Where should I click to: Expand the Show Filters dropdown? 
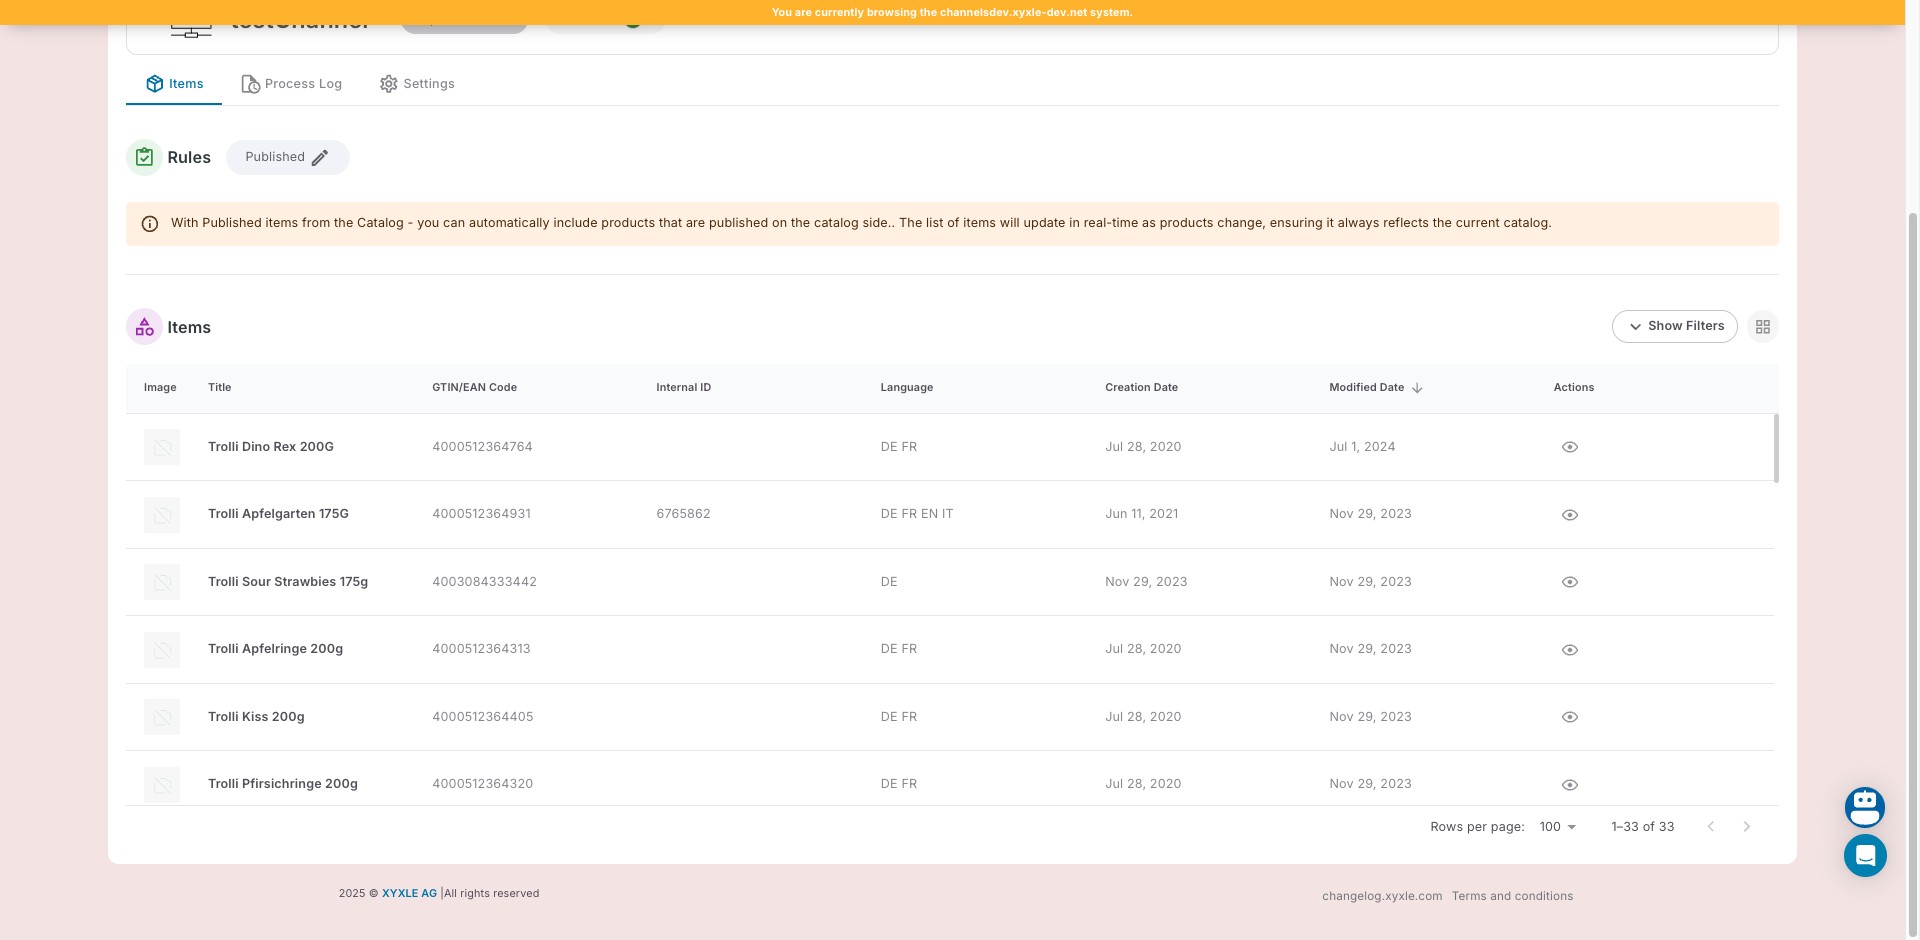coord(1674,326)
